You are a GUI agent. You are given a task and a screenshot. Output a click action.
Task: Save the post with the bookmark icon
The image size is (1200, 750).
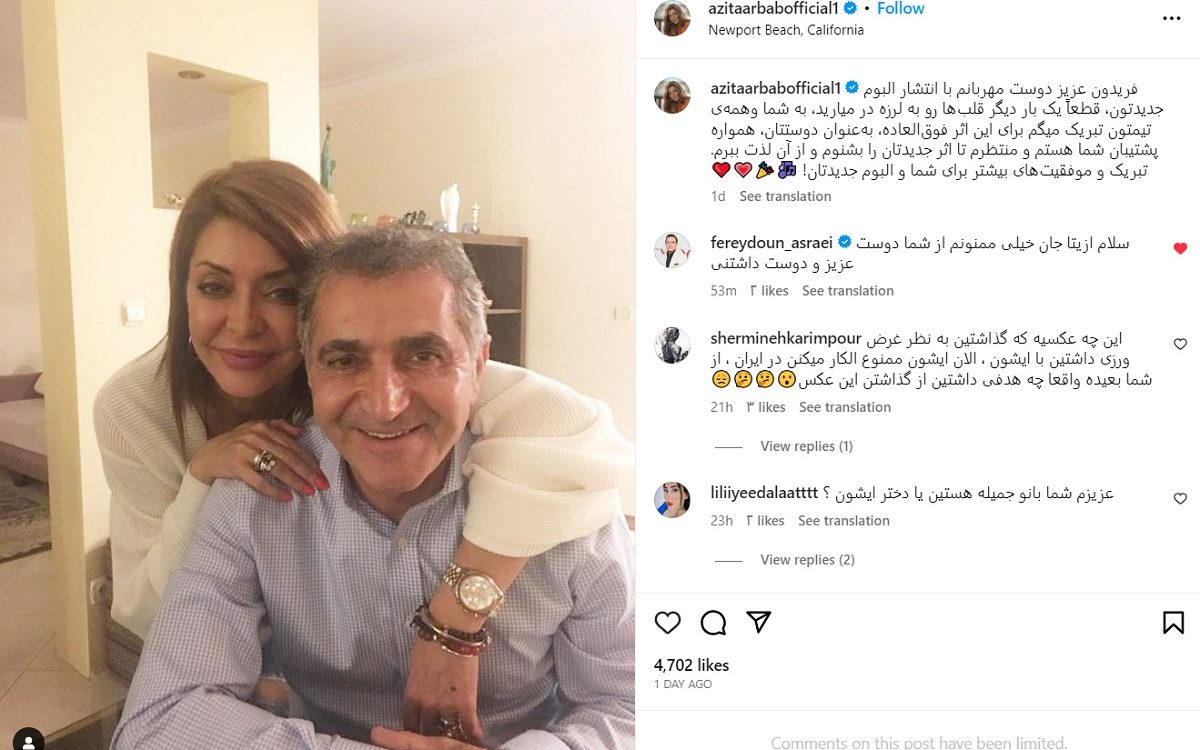pyautogui.click(x=1173, y=623)
